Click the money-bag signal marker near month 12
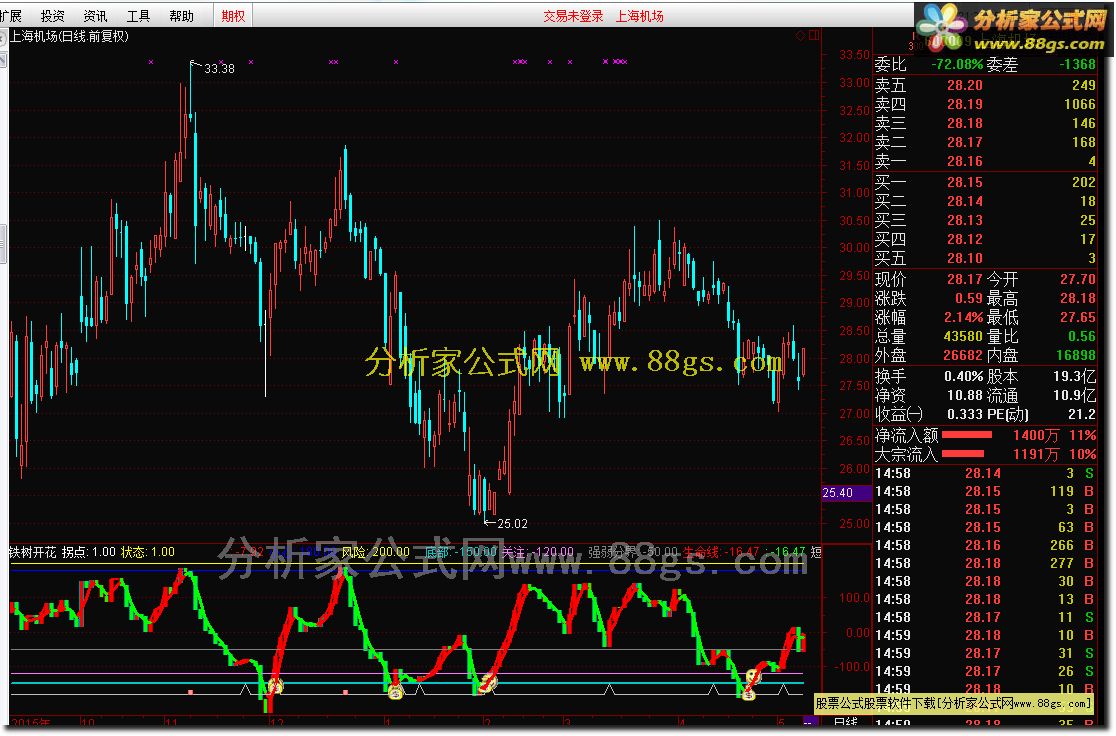Viewport: 1116px width, 736px height. (x=275, y=685)
